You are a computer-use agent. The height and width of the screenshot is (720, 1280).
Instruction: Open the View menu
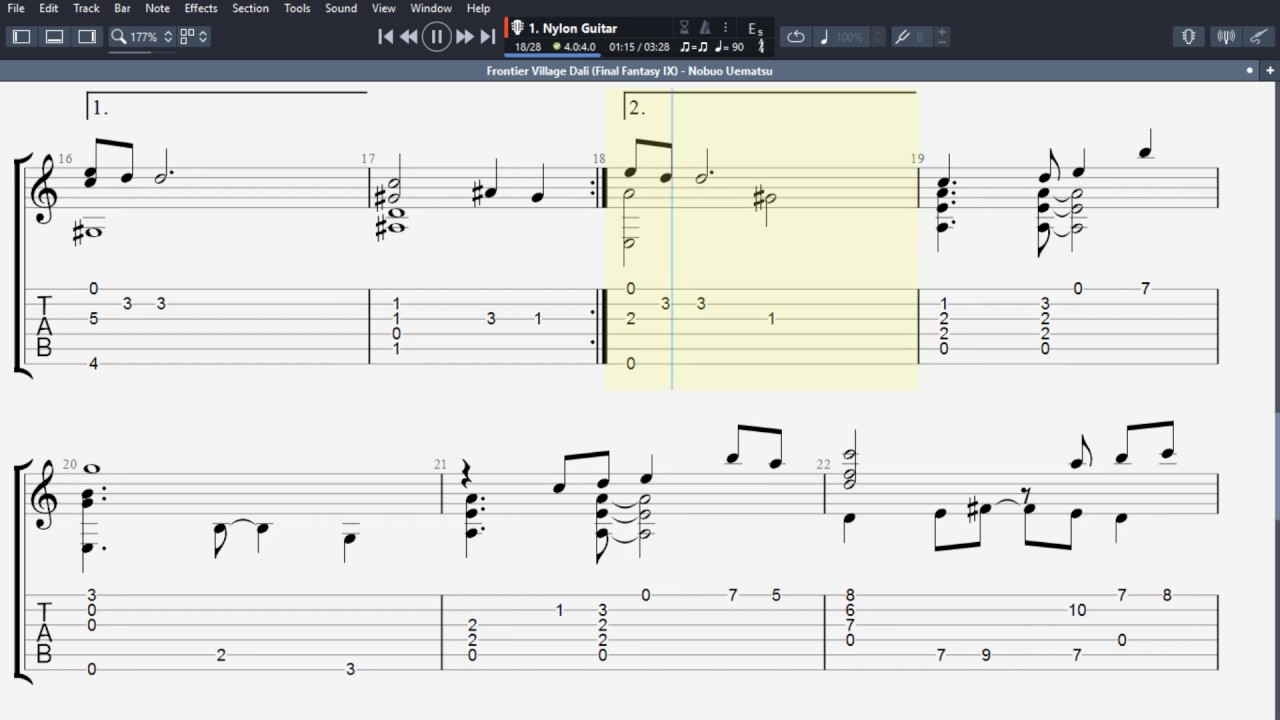coord(384,8)
